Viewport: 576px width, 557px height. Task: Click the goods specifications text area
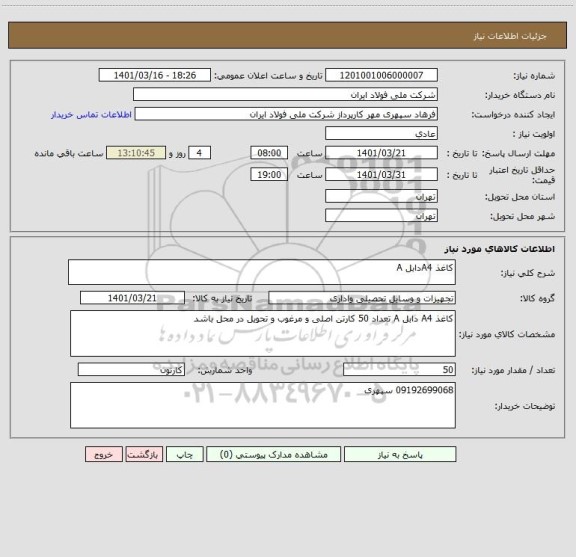[263, 334]
